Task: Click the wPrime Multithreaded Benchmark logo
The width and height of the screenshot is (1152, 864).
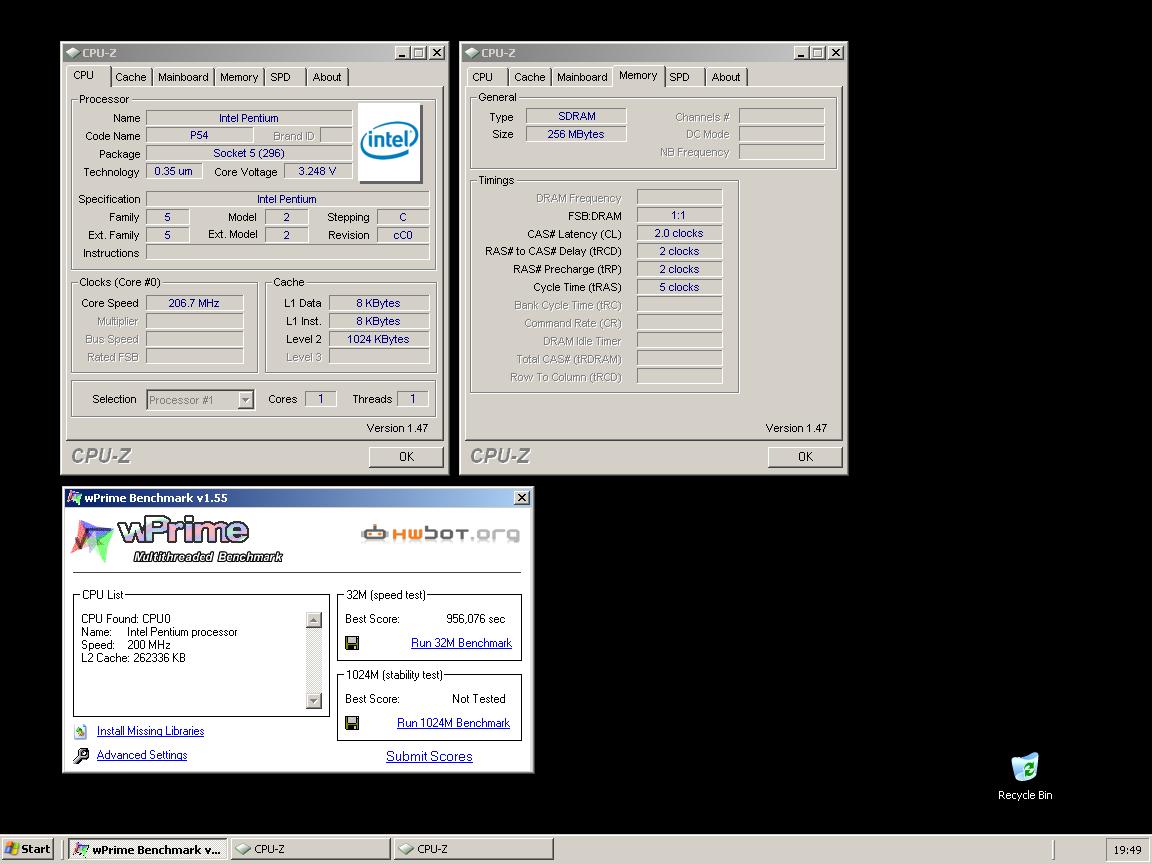Action: coord(178,539)
